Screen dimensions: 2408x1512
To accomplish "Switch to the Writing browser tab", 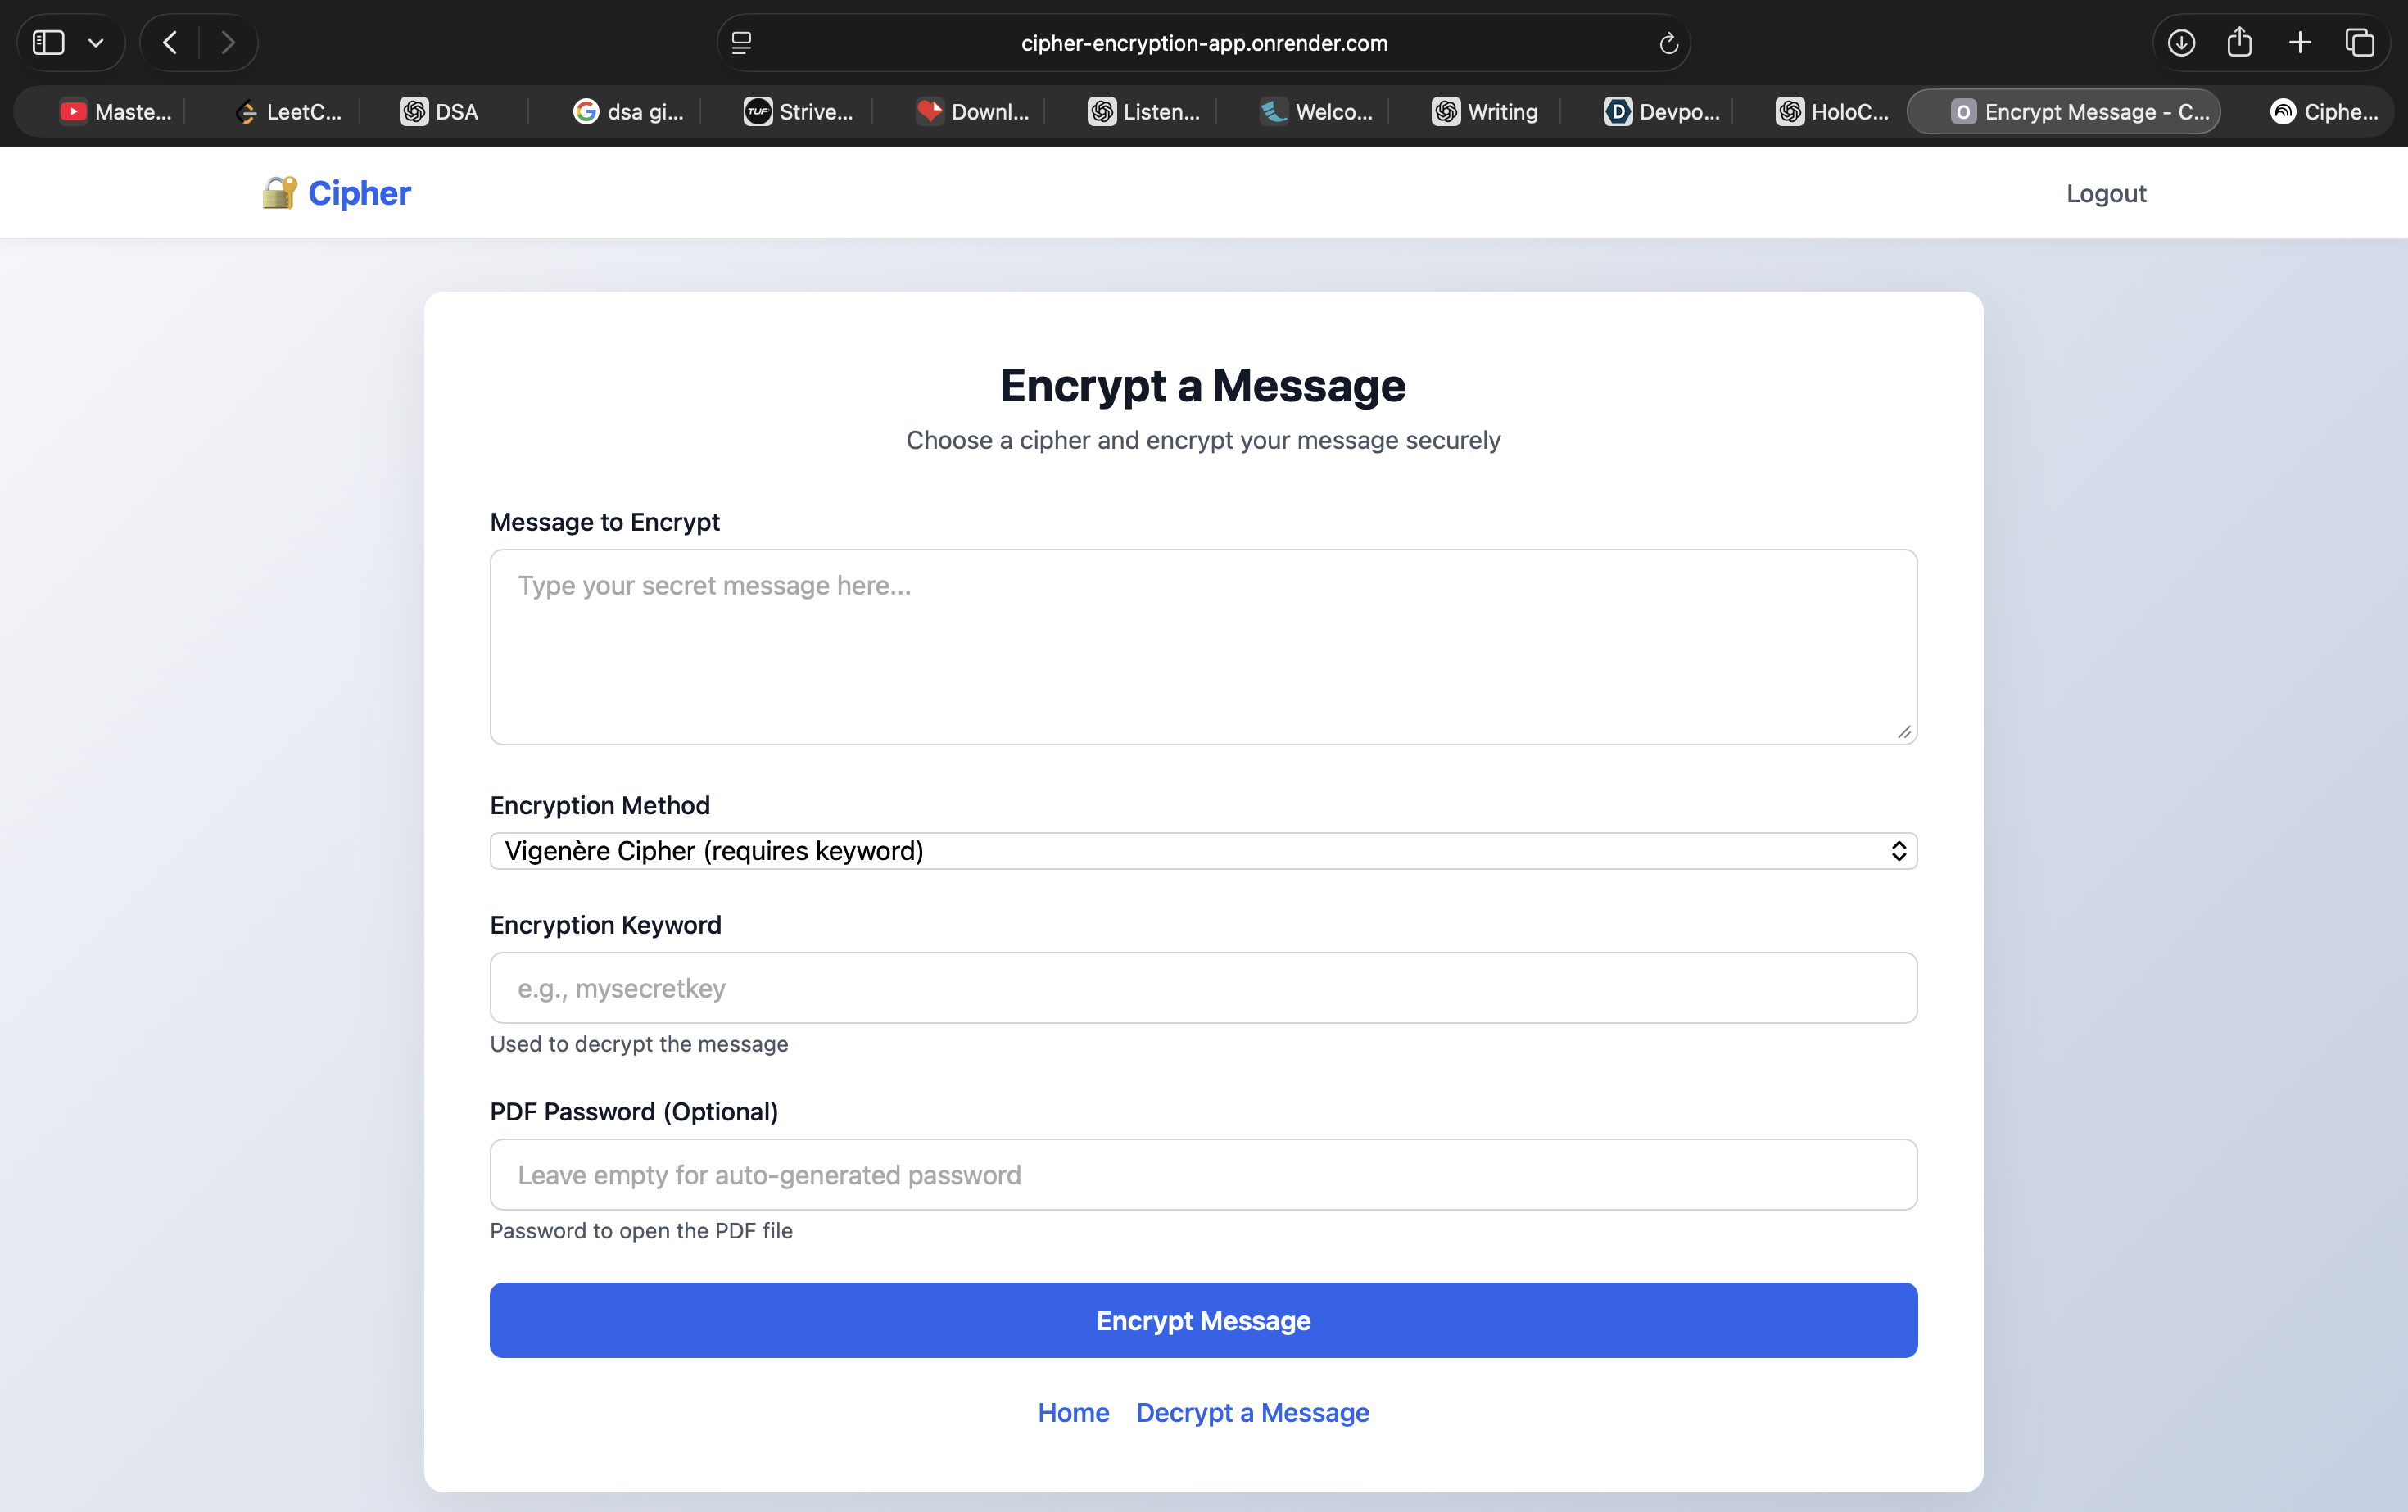I will (x=1484, y=112).
